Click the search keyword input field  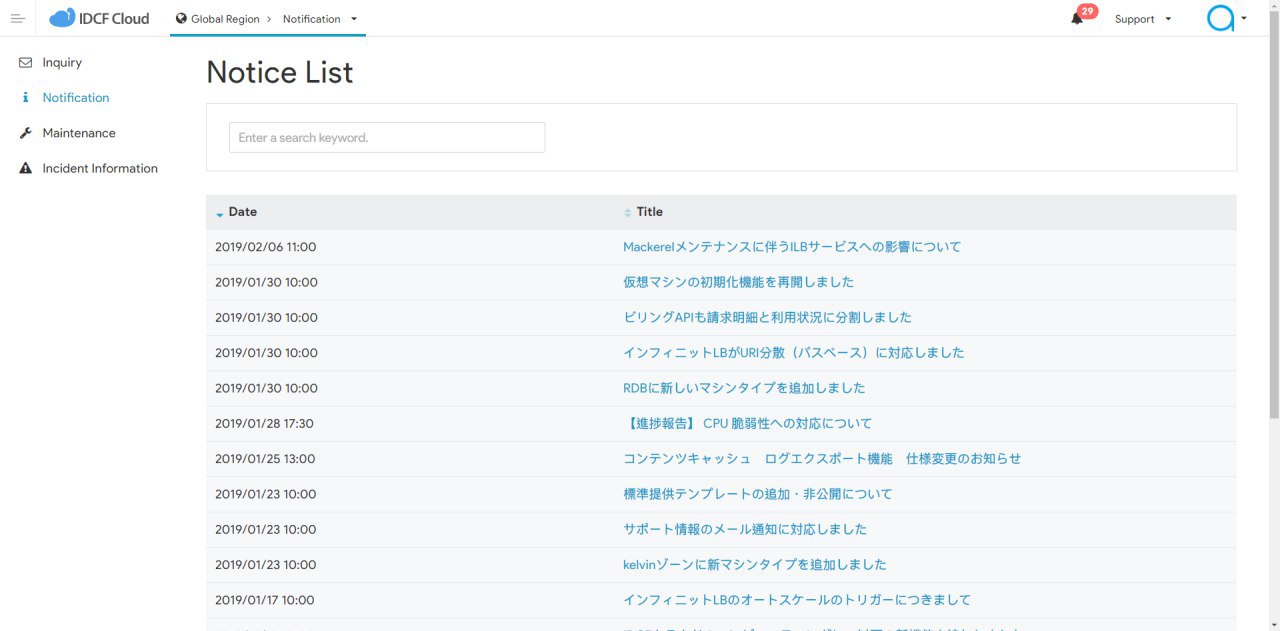coord(387,138)
